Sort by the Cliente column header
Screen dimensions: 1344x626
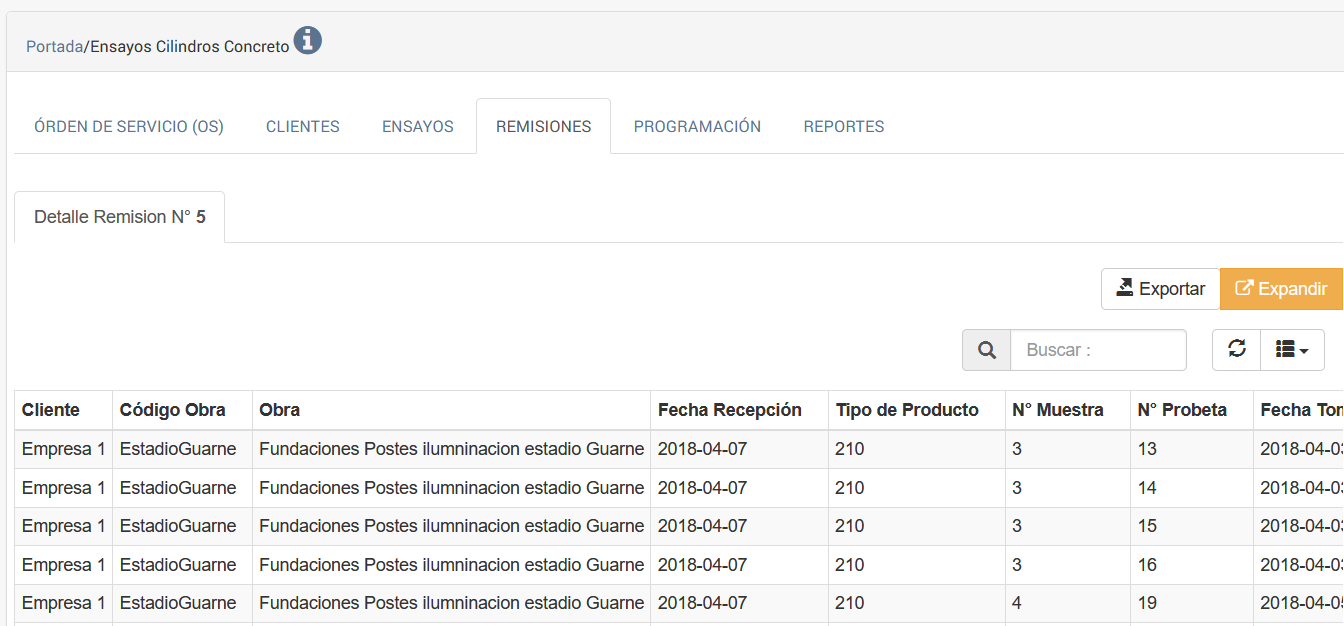(x=51, y=410)
